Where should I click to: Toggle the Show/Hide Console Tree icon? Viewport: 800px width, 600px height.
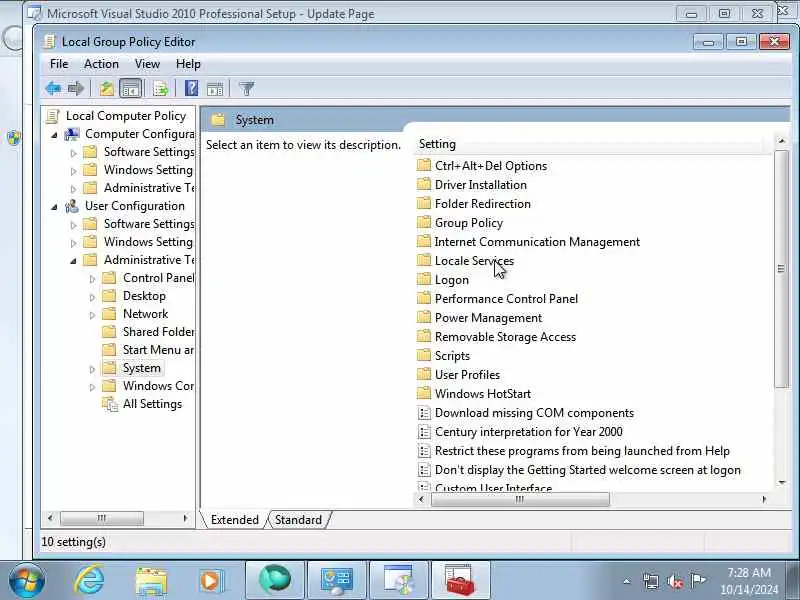(130, 89)
